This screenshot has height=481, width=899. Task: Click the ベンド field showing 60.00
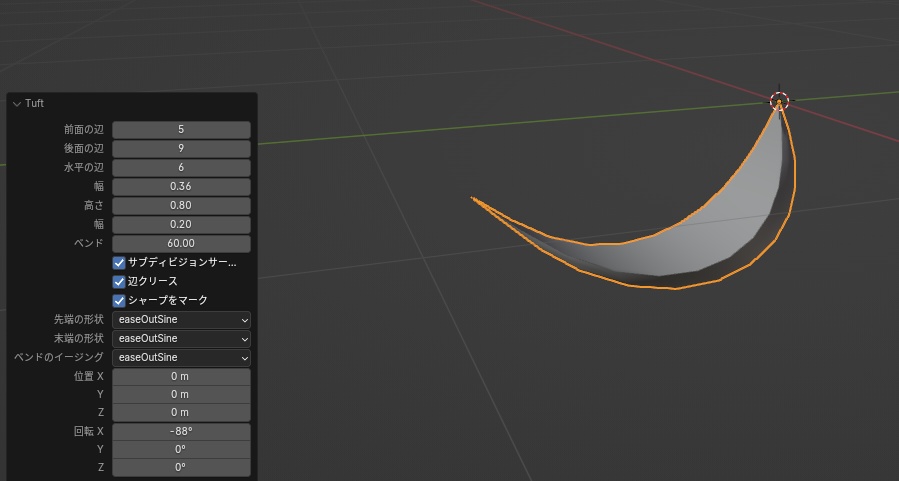click(x=181, y=243)
